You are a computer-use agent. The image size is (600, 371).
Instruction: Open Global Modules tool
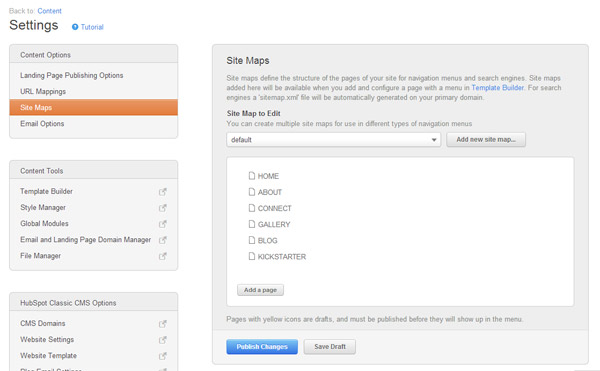[44, 223]
